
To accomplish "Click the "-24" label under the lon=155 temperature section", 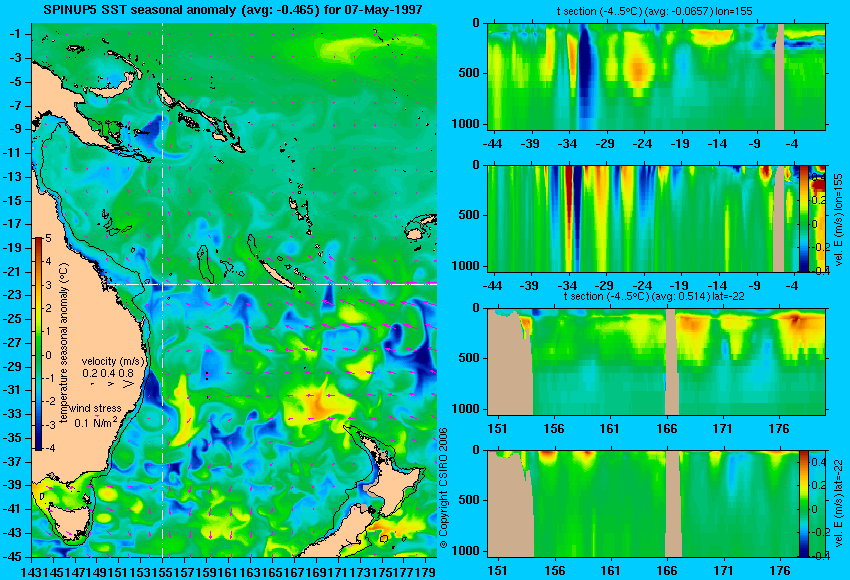I will (x=642, y=144).
